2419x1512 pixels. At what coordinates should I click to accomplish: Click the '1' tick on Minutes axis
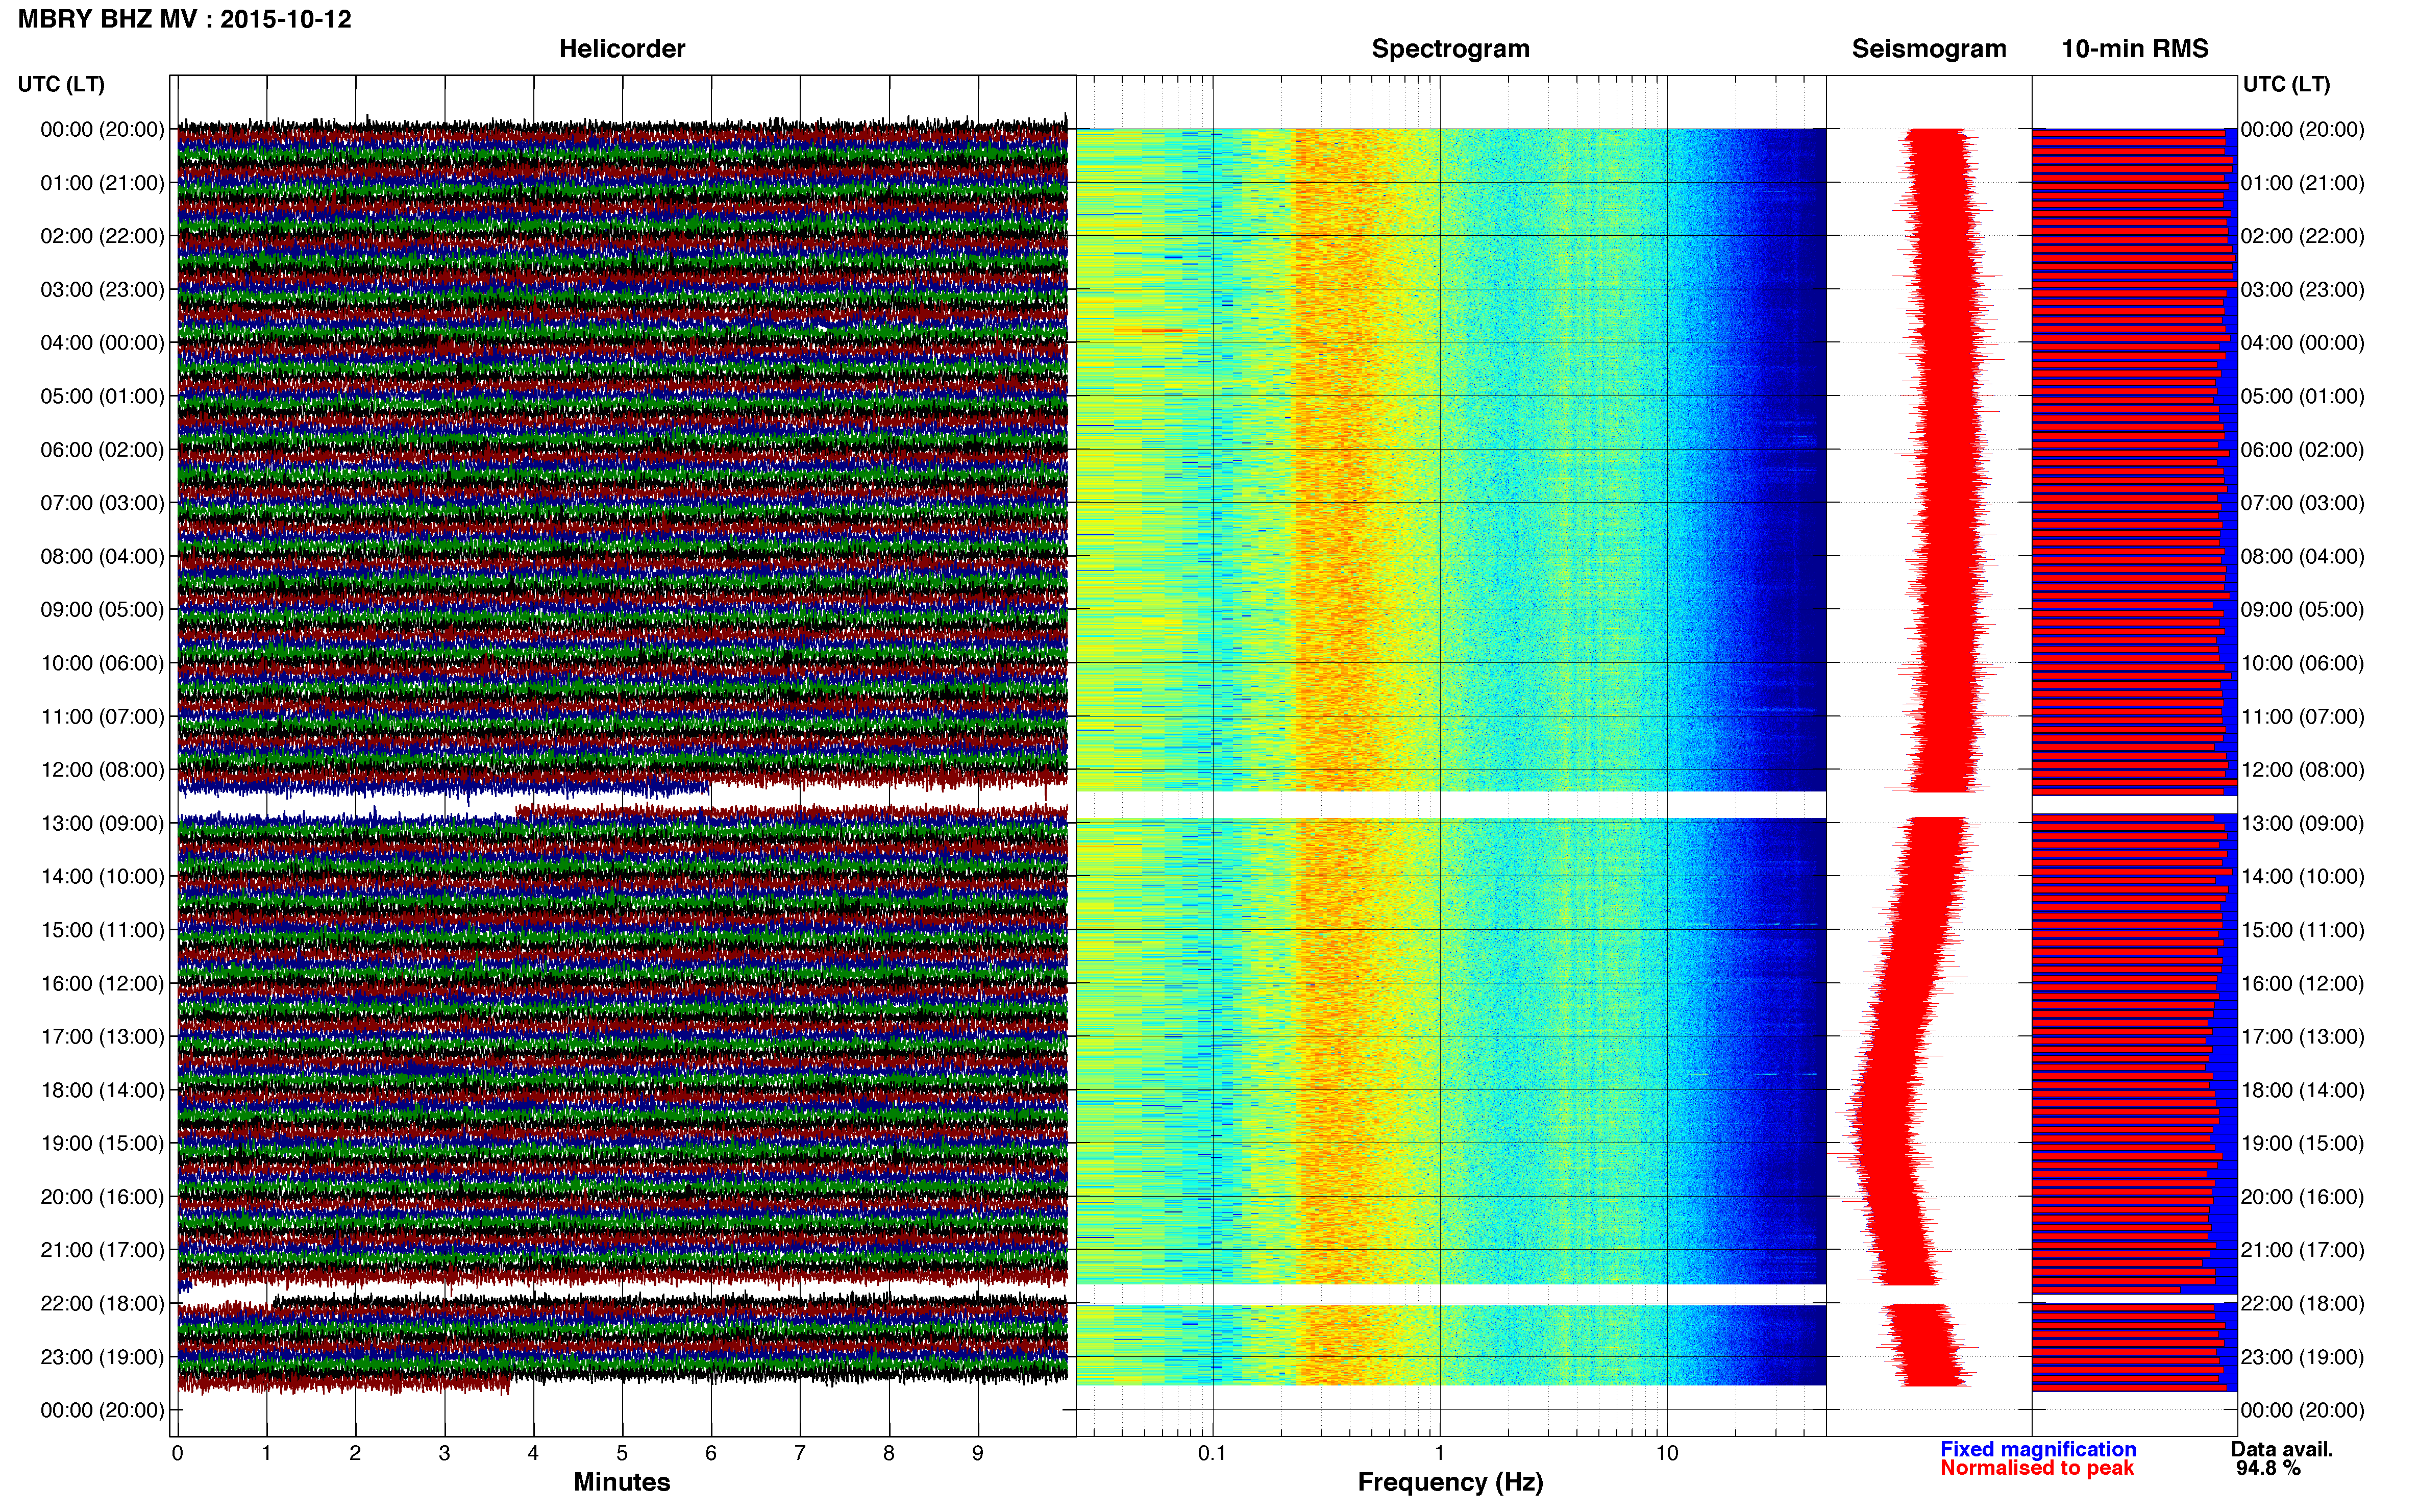[x=266, y=1454]
